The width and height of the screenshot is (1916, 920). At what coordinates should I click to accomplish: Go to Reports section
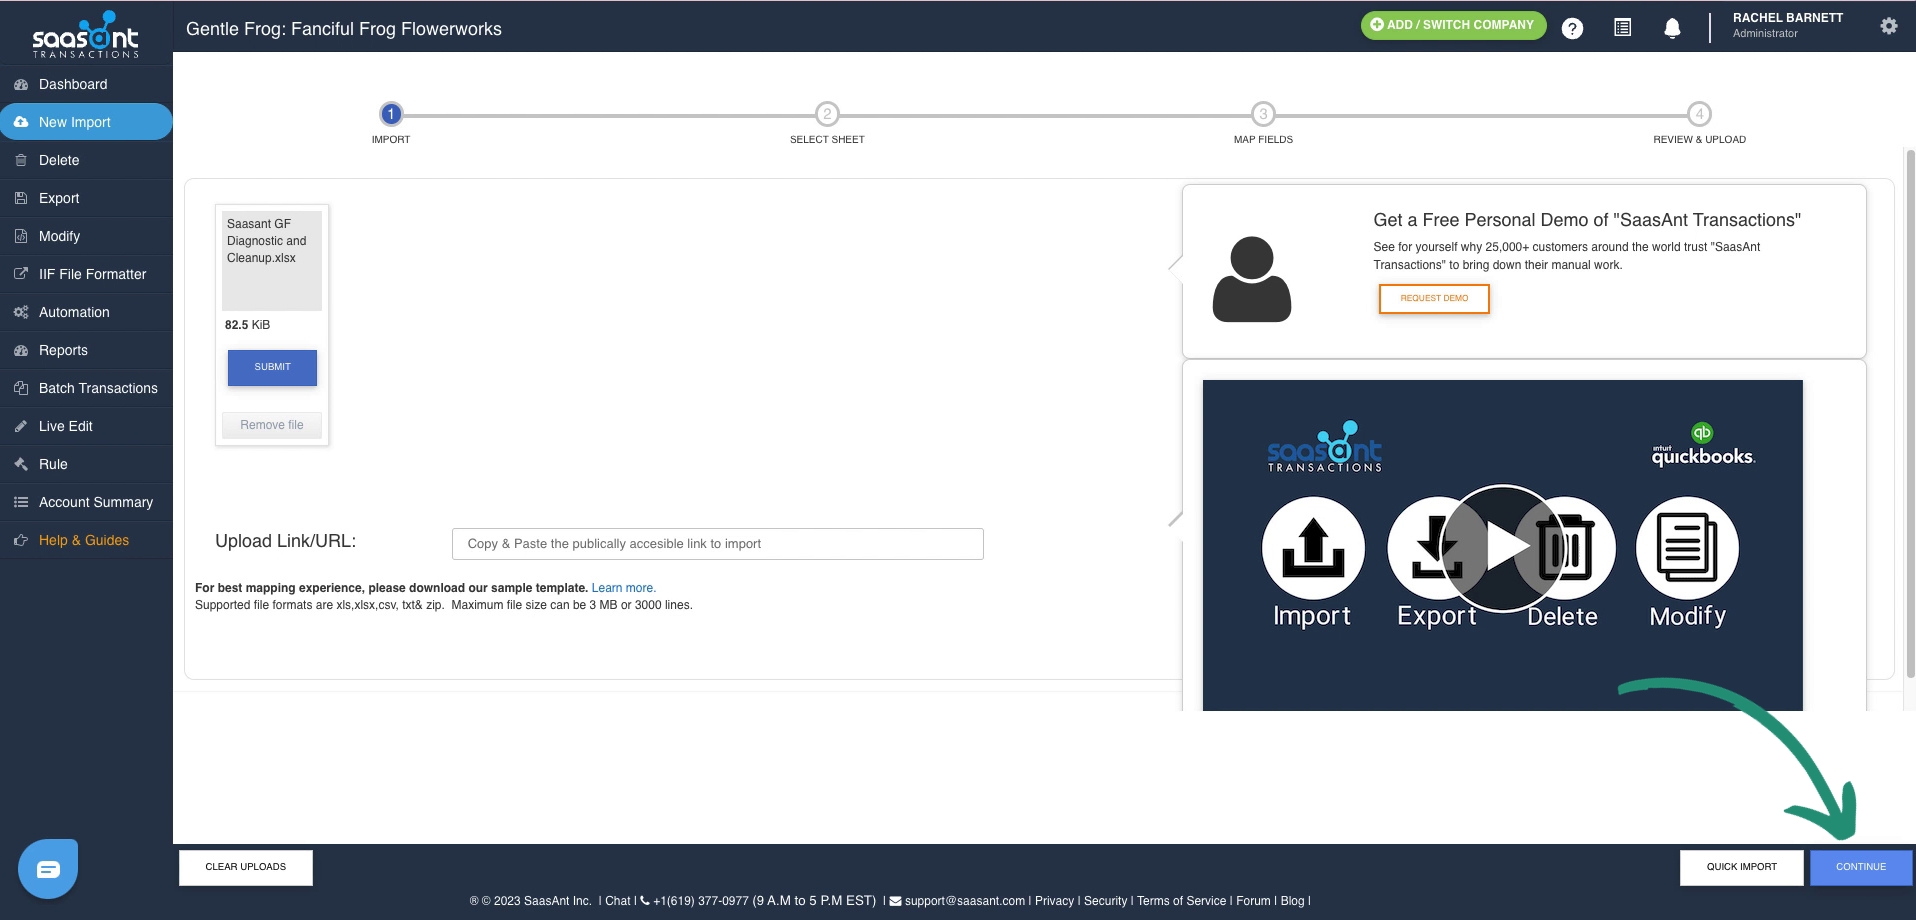tap(86, 350)
